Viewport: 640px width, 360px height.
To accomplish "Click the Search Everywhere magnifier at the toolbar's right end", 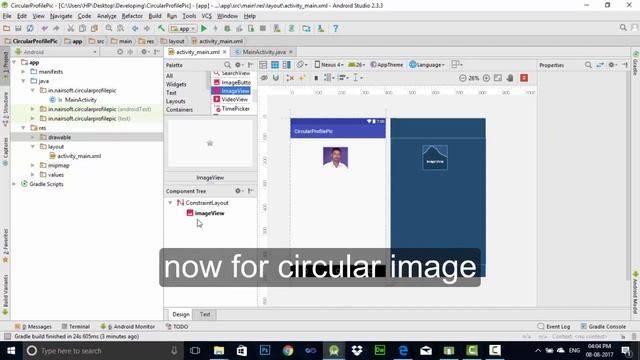I will 623,28.
